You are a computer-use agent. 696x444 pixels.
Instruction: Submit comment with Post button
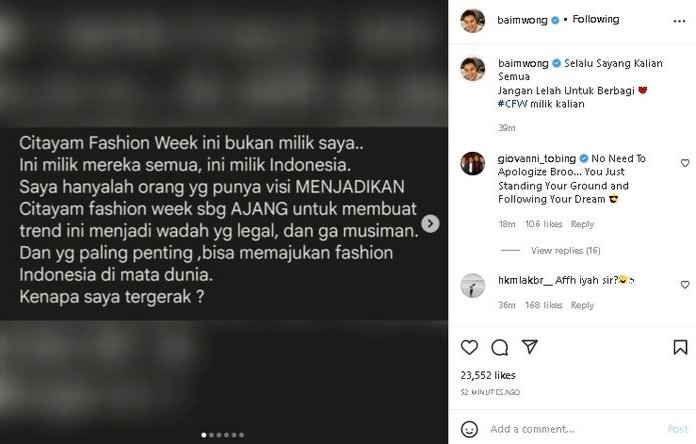(677, 429)
